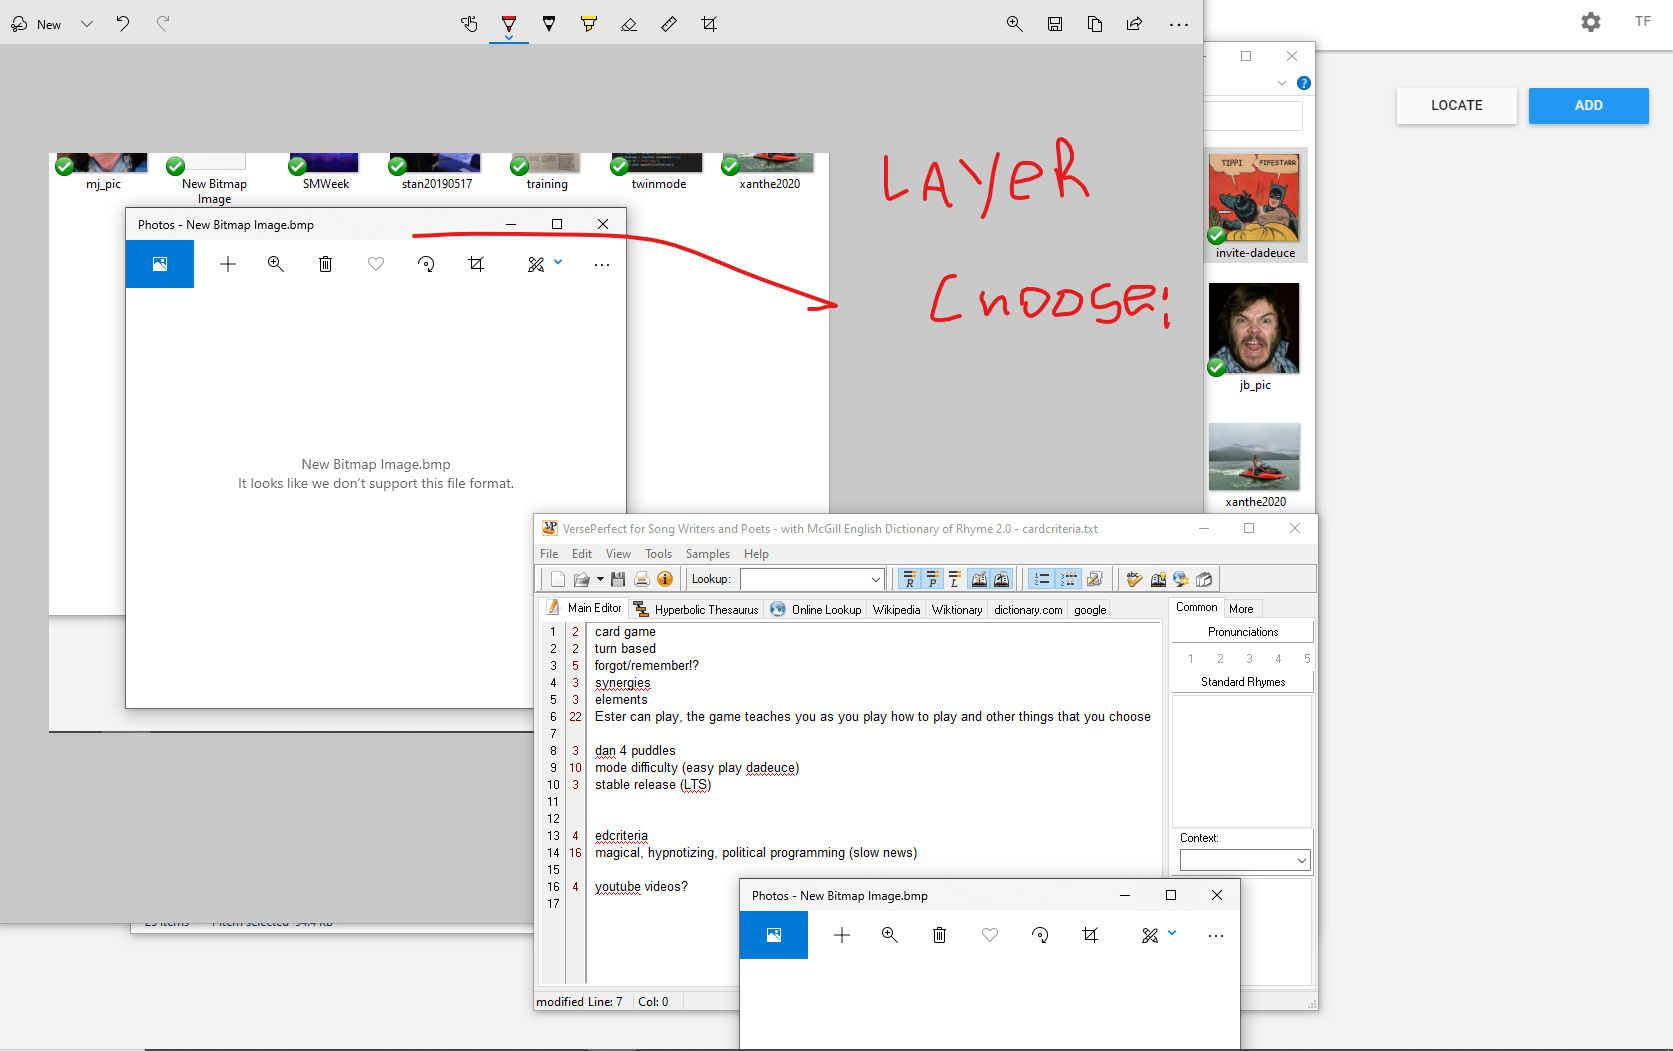Screen dimensions: 1673x1051
Task: Open the Context dropdown in VersePerfect
Action: [x=1301, y=860]
